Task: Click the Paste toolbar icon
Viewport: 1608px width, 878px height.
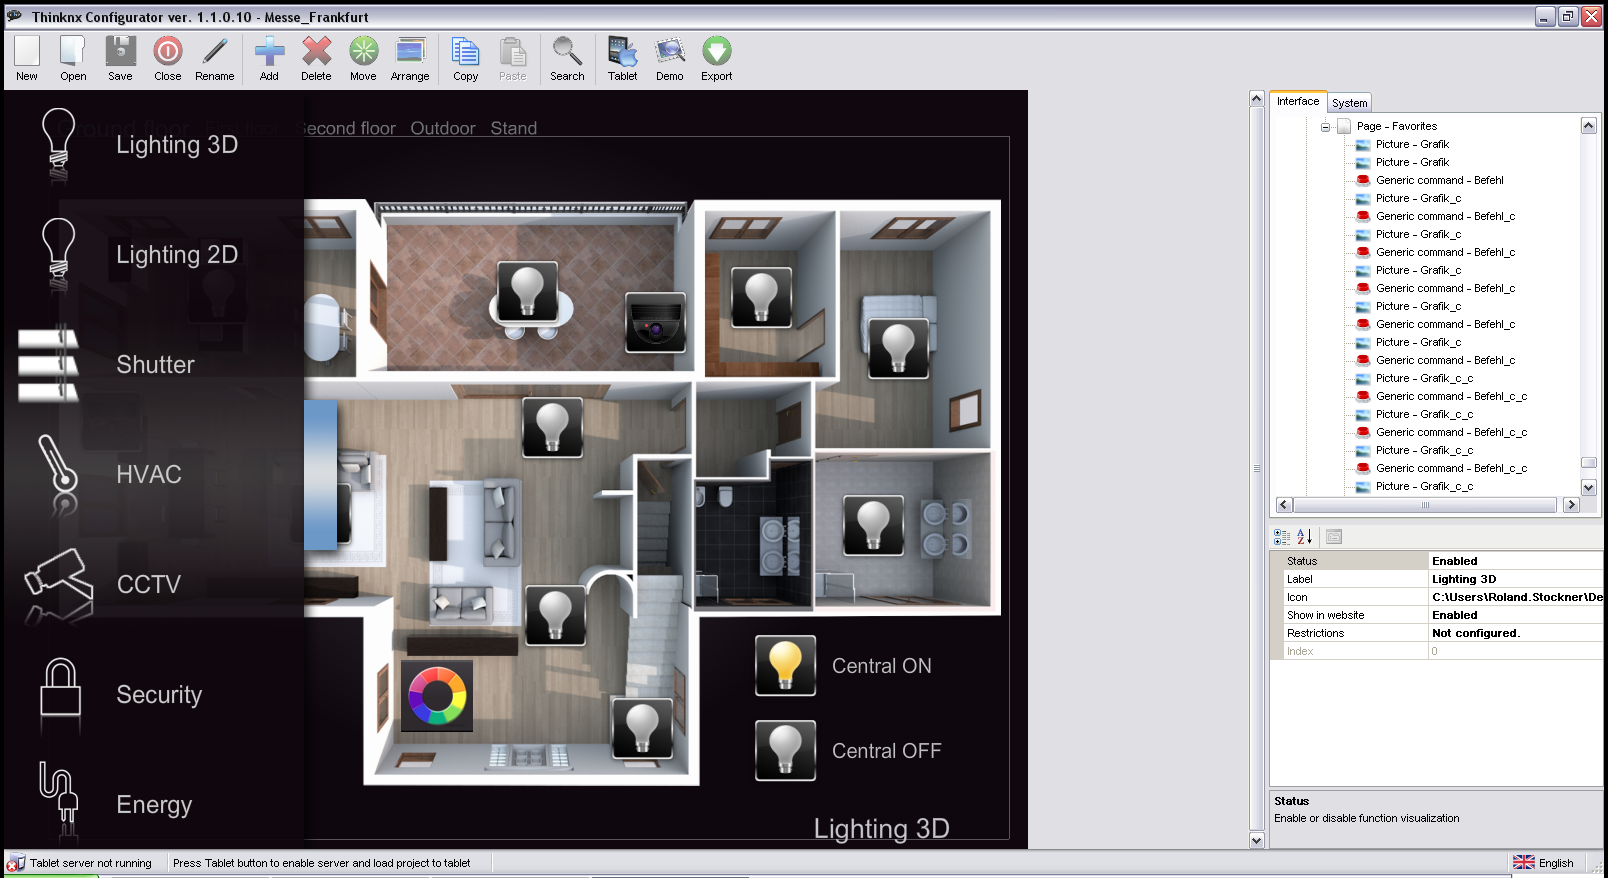Action: [x=512, y=58]
